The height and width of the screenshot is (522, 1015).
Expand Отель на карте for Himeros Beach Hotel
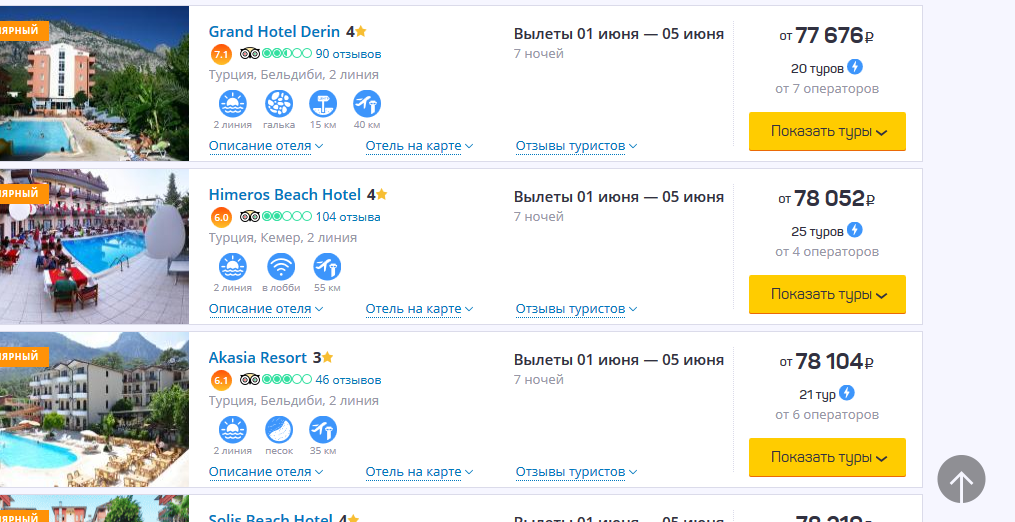[x=419, y=310]
